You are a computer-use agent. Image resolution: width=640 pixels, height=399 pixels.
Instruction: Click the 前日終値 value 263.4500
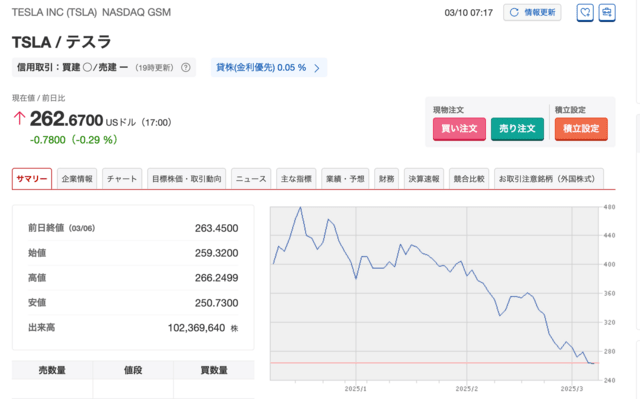click(216, 228)
